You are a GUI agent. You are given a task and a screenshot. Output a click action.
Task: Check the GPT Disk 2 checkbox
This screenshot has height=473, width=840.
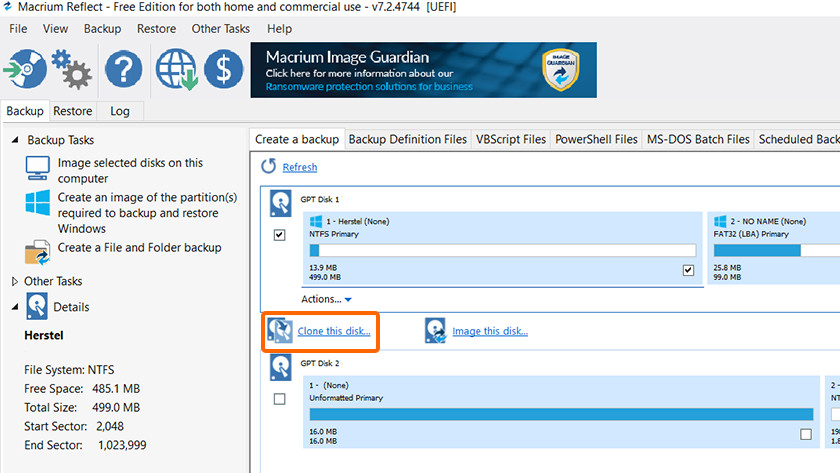279,399
